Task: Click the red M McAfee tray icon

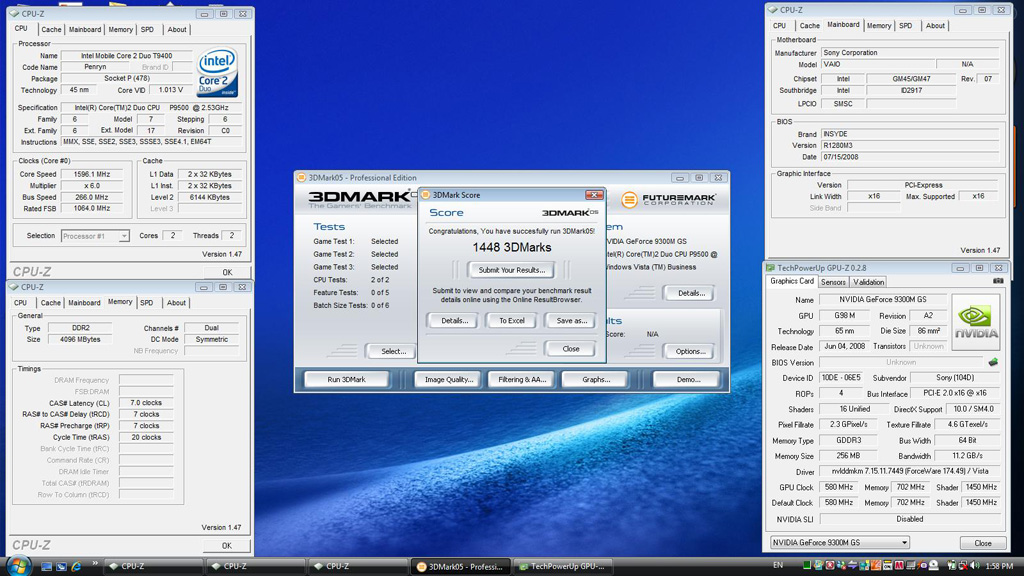Action: (899, 566)
